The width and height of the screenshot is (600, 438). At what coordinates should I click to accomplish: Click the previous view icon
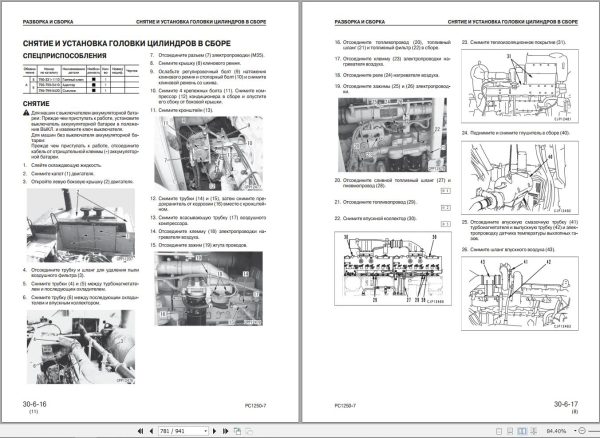237,431
